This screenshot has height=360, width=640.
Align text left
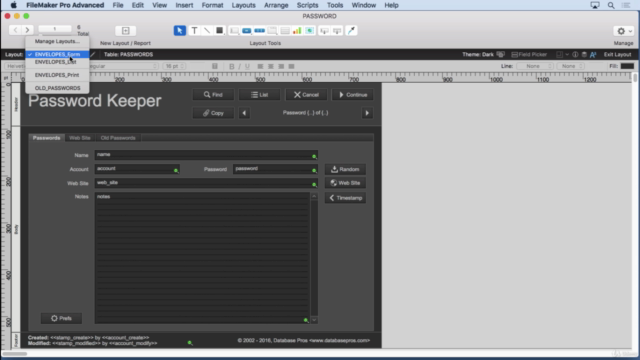260,66
